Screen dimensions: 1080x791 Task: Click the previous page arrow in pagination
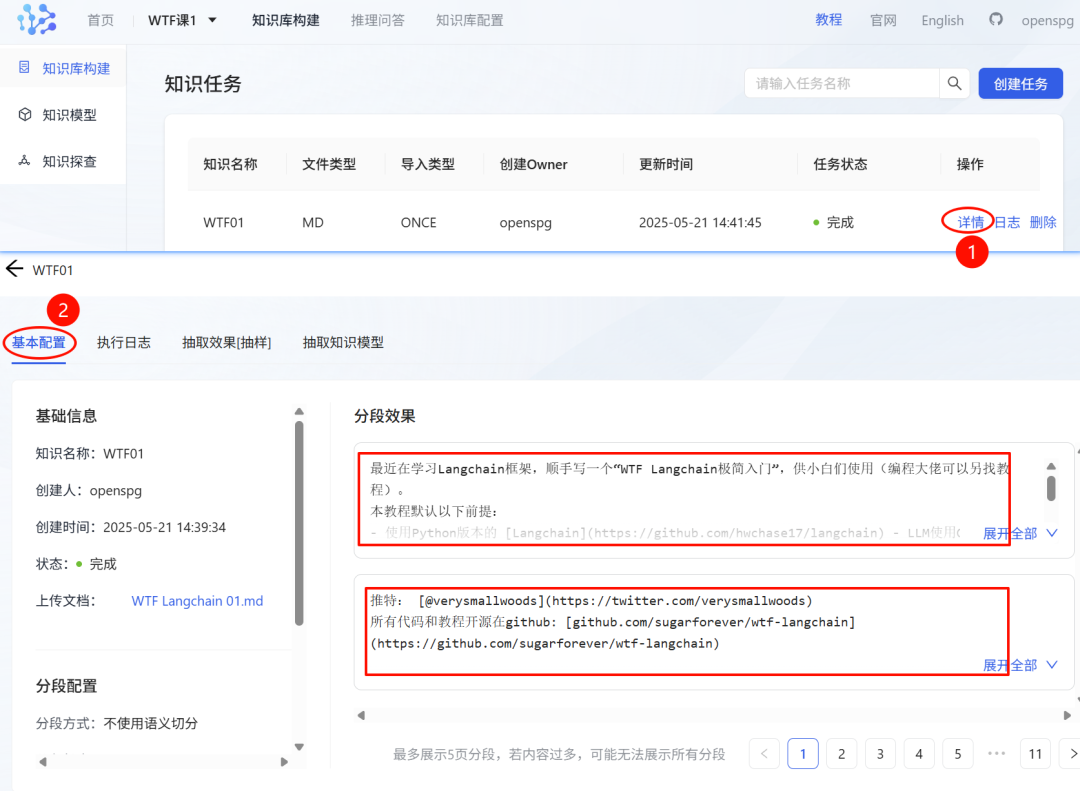[764, 754]
